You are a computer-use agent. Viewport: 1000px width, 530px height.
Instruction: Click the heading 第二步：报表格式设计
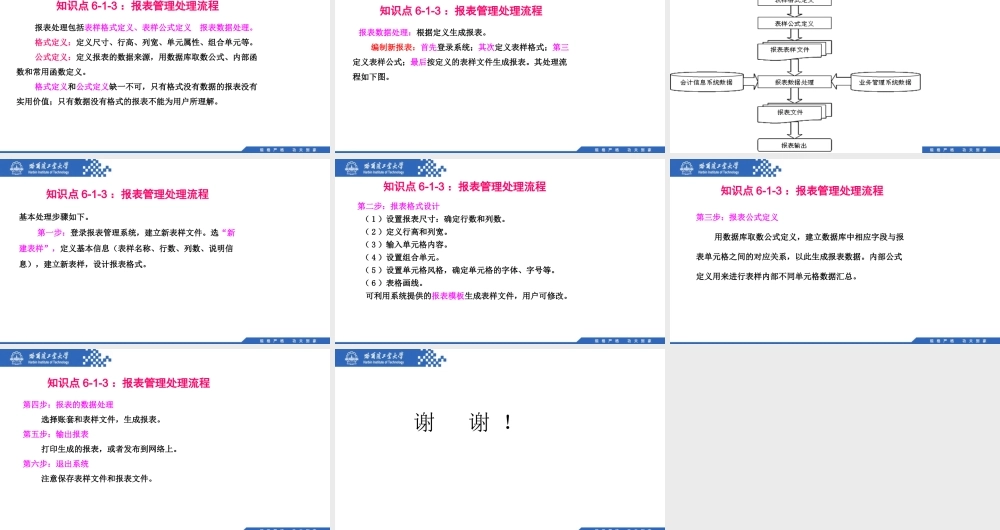click(x=399, y=206)
